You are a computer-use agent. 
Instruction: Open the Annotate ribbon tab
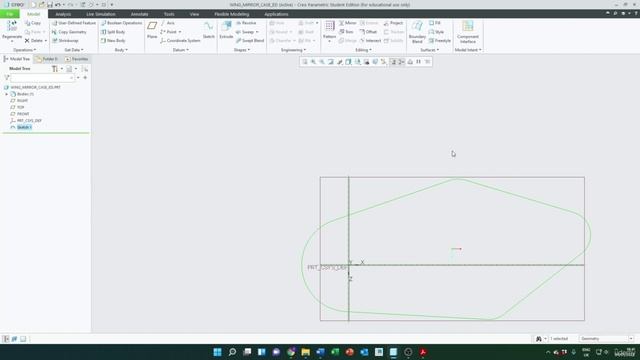coord(139,14)
